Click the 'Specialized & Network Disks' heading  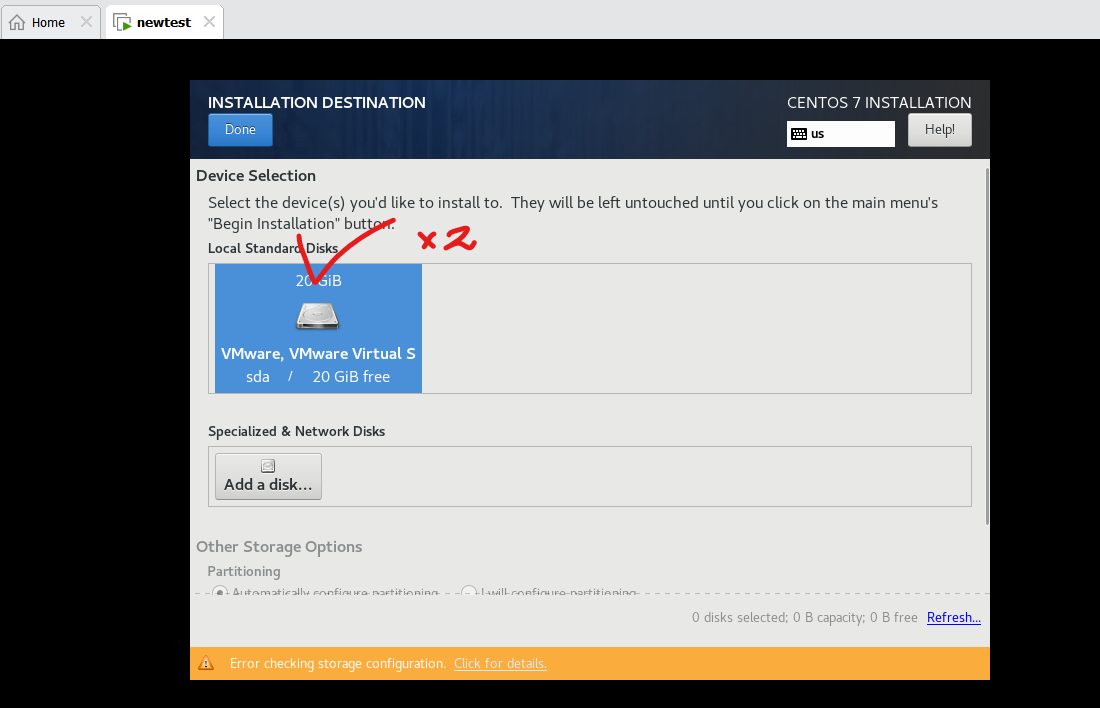coord(296,432)
